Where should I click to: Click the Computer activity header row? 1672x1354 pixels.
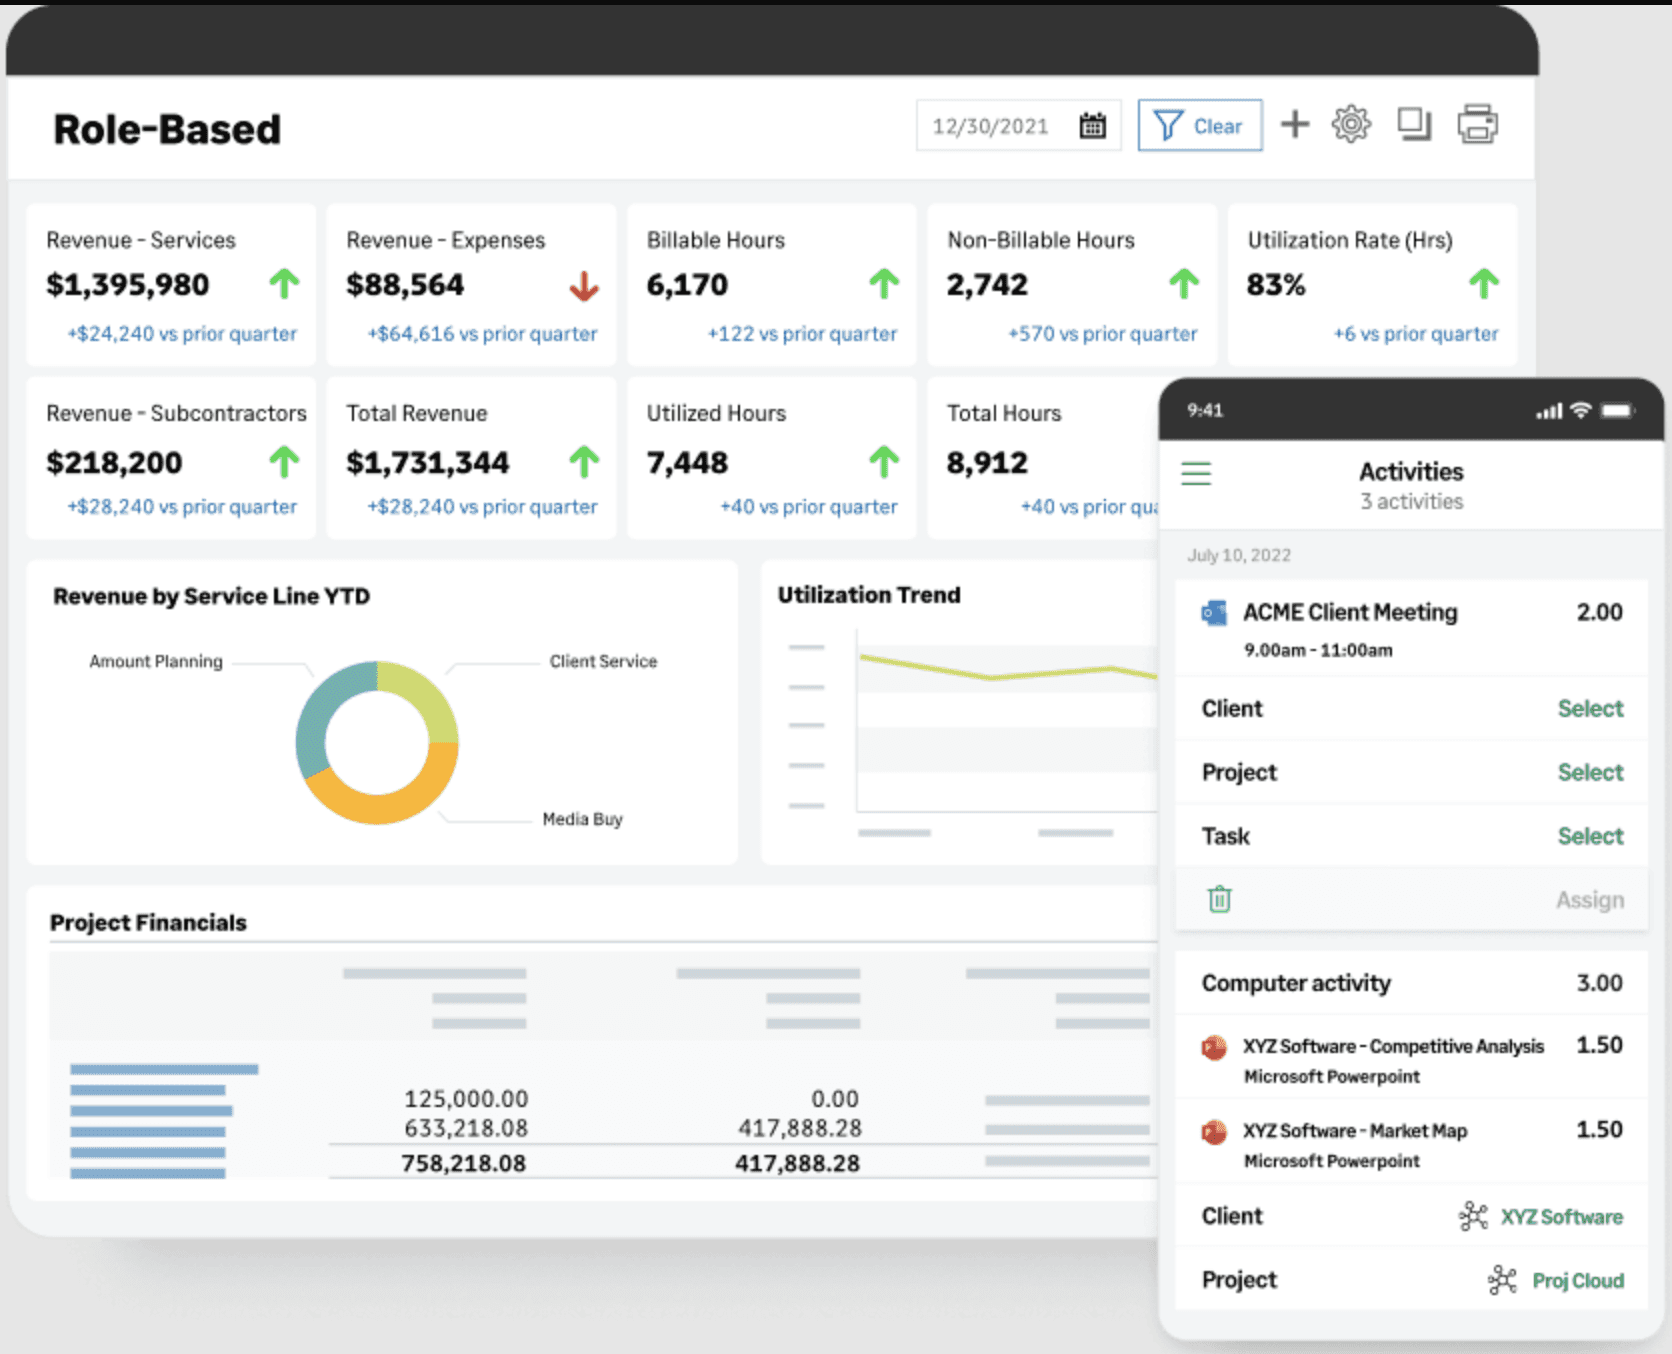point(1411,983)
